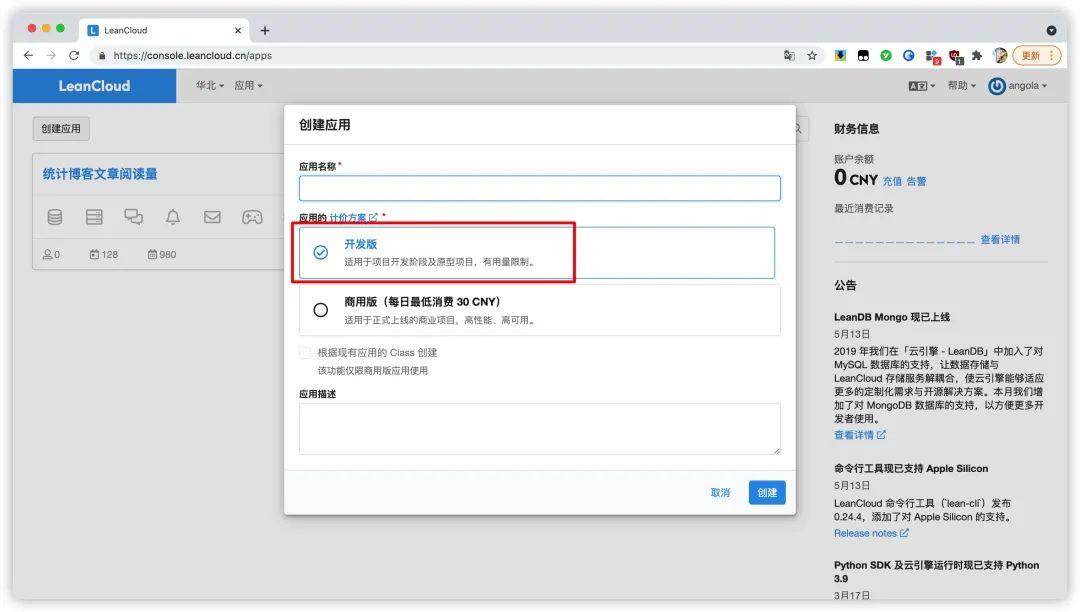Viewport: 1080px width, 612px height.
Task: Click the black square extension icon
Action: coord(863,56)
